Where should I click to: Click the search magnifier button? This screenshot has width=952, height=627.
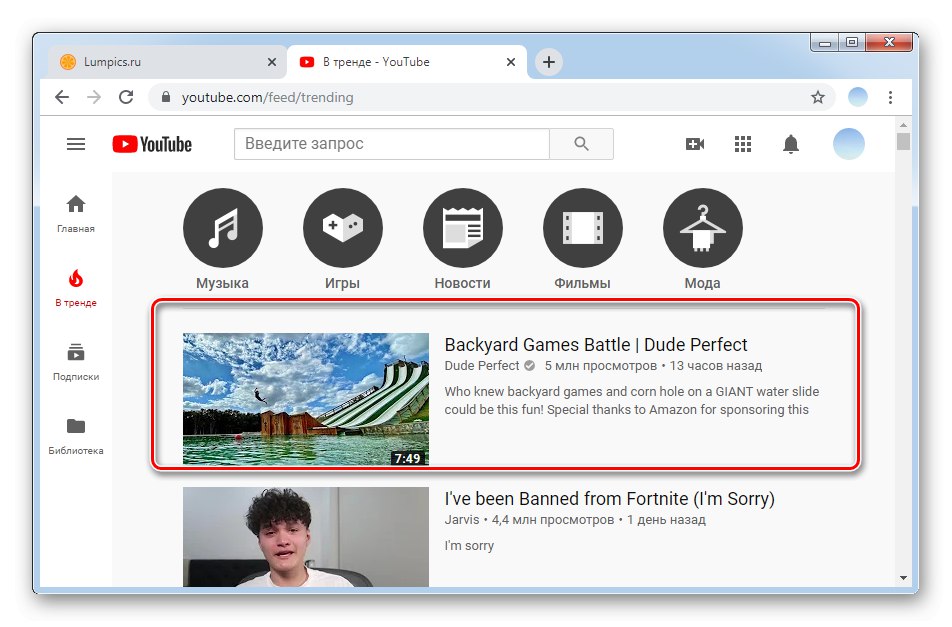pyautogui.click(x=581, y=143)
